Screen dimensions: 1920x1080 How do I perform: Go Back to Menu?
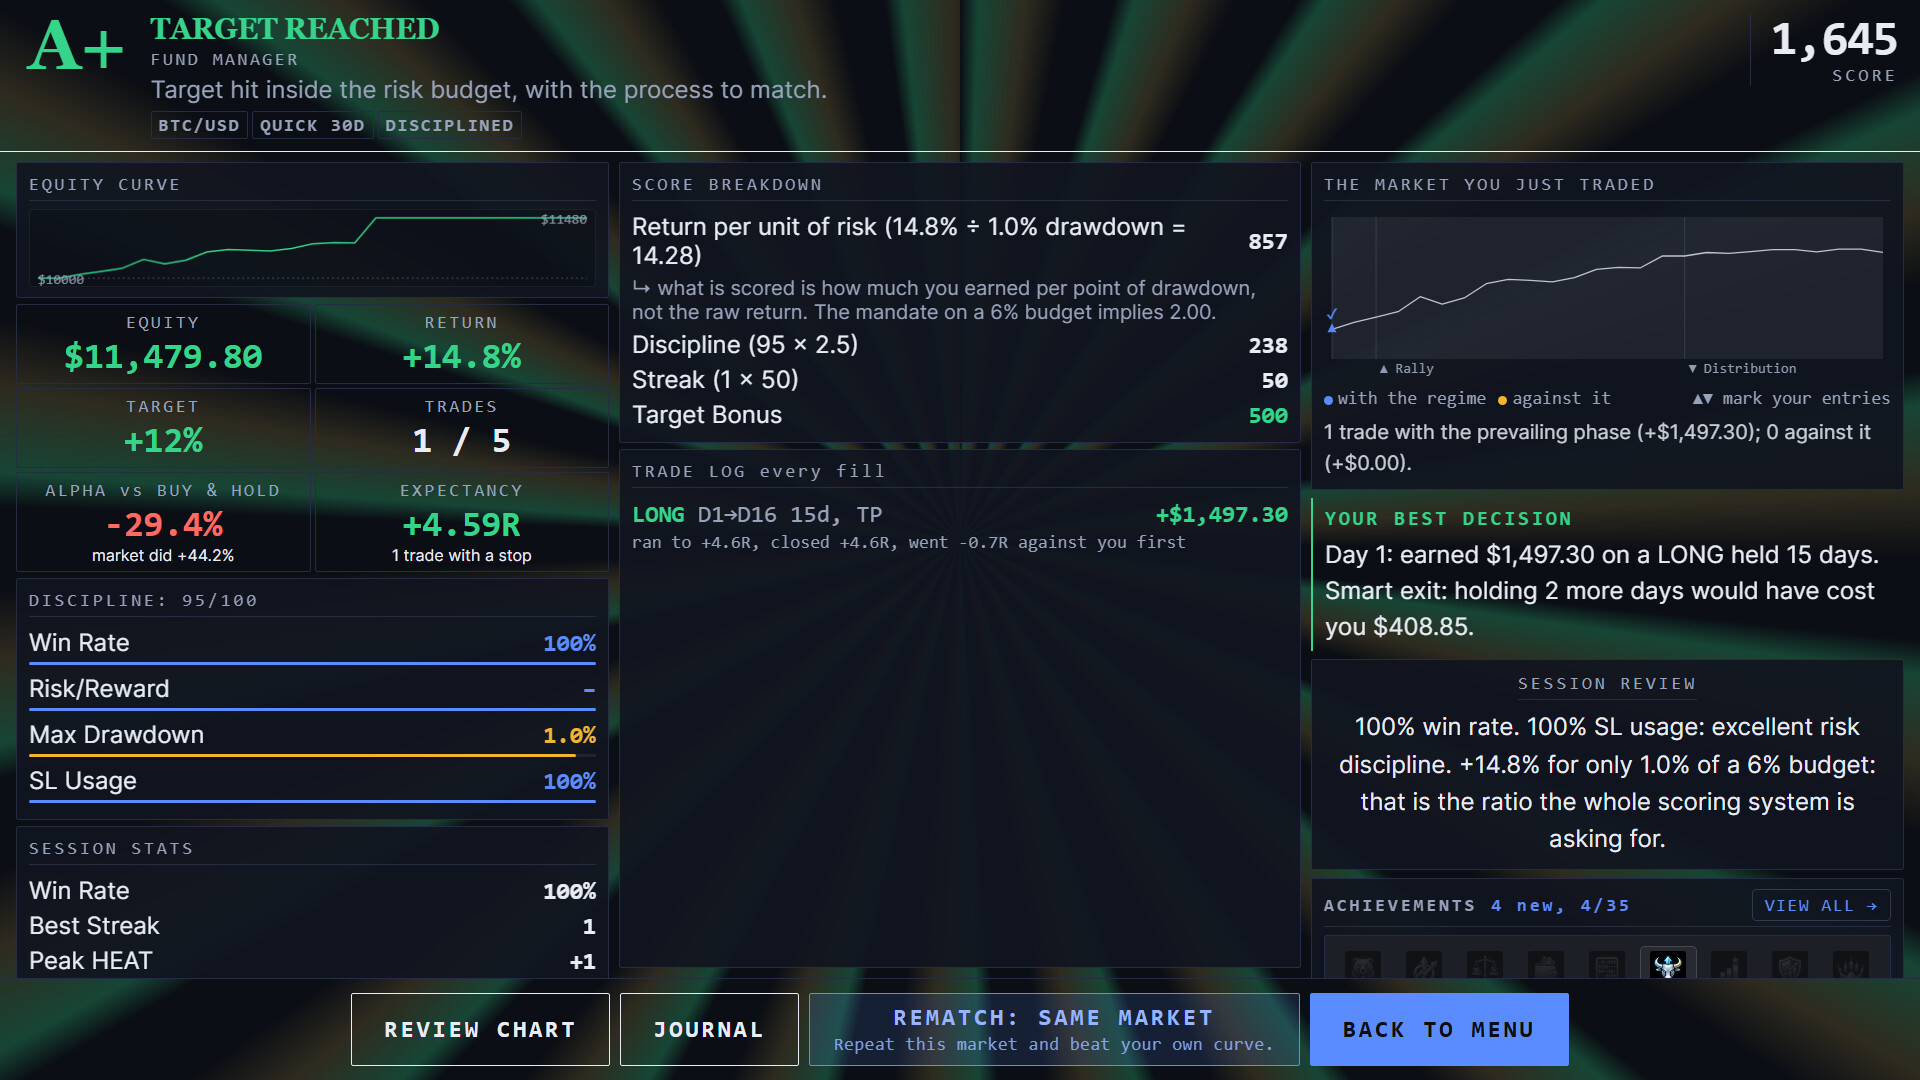coord(1439,1029)
